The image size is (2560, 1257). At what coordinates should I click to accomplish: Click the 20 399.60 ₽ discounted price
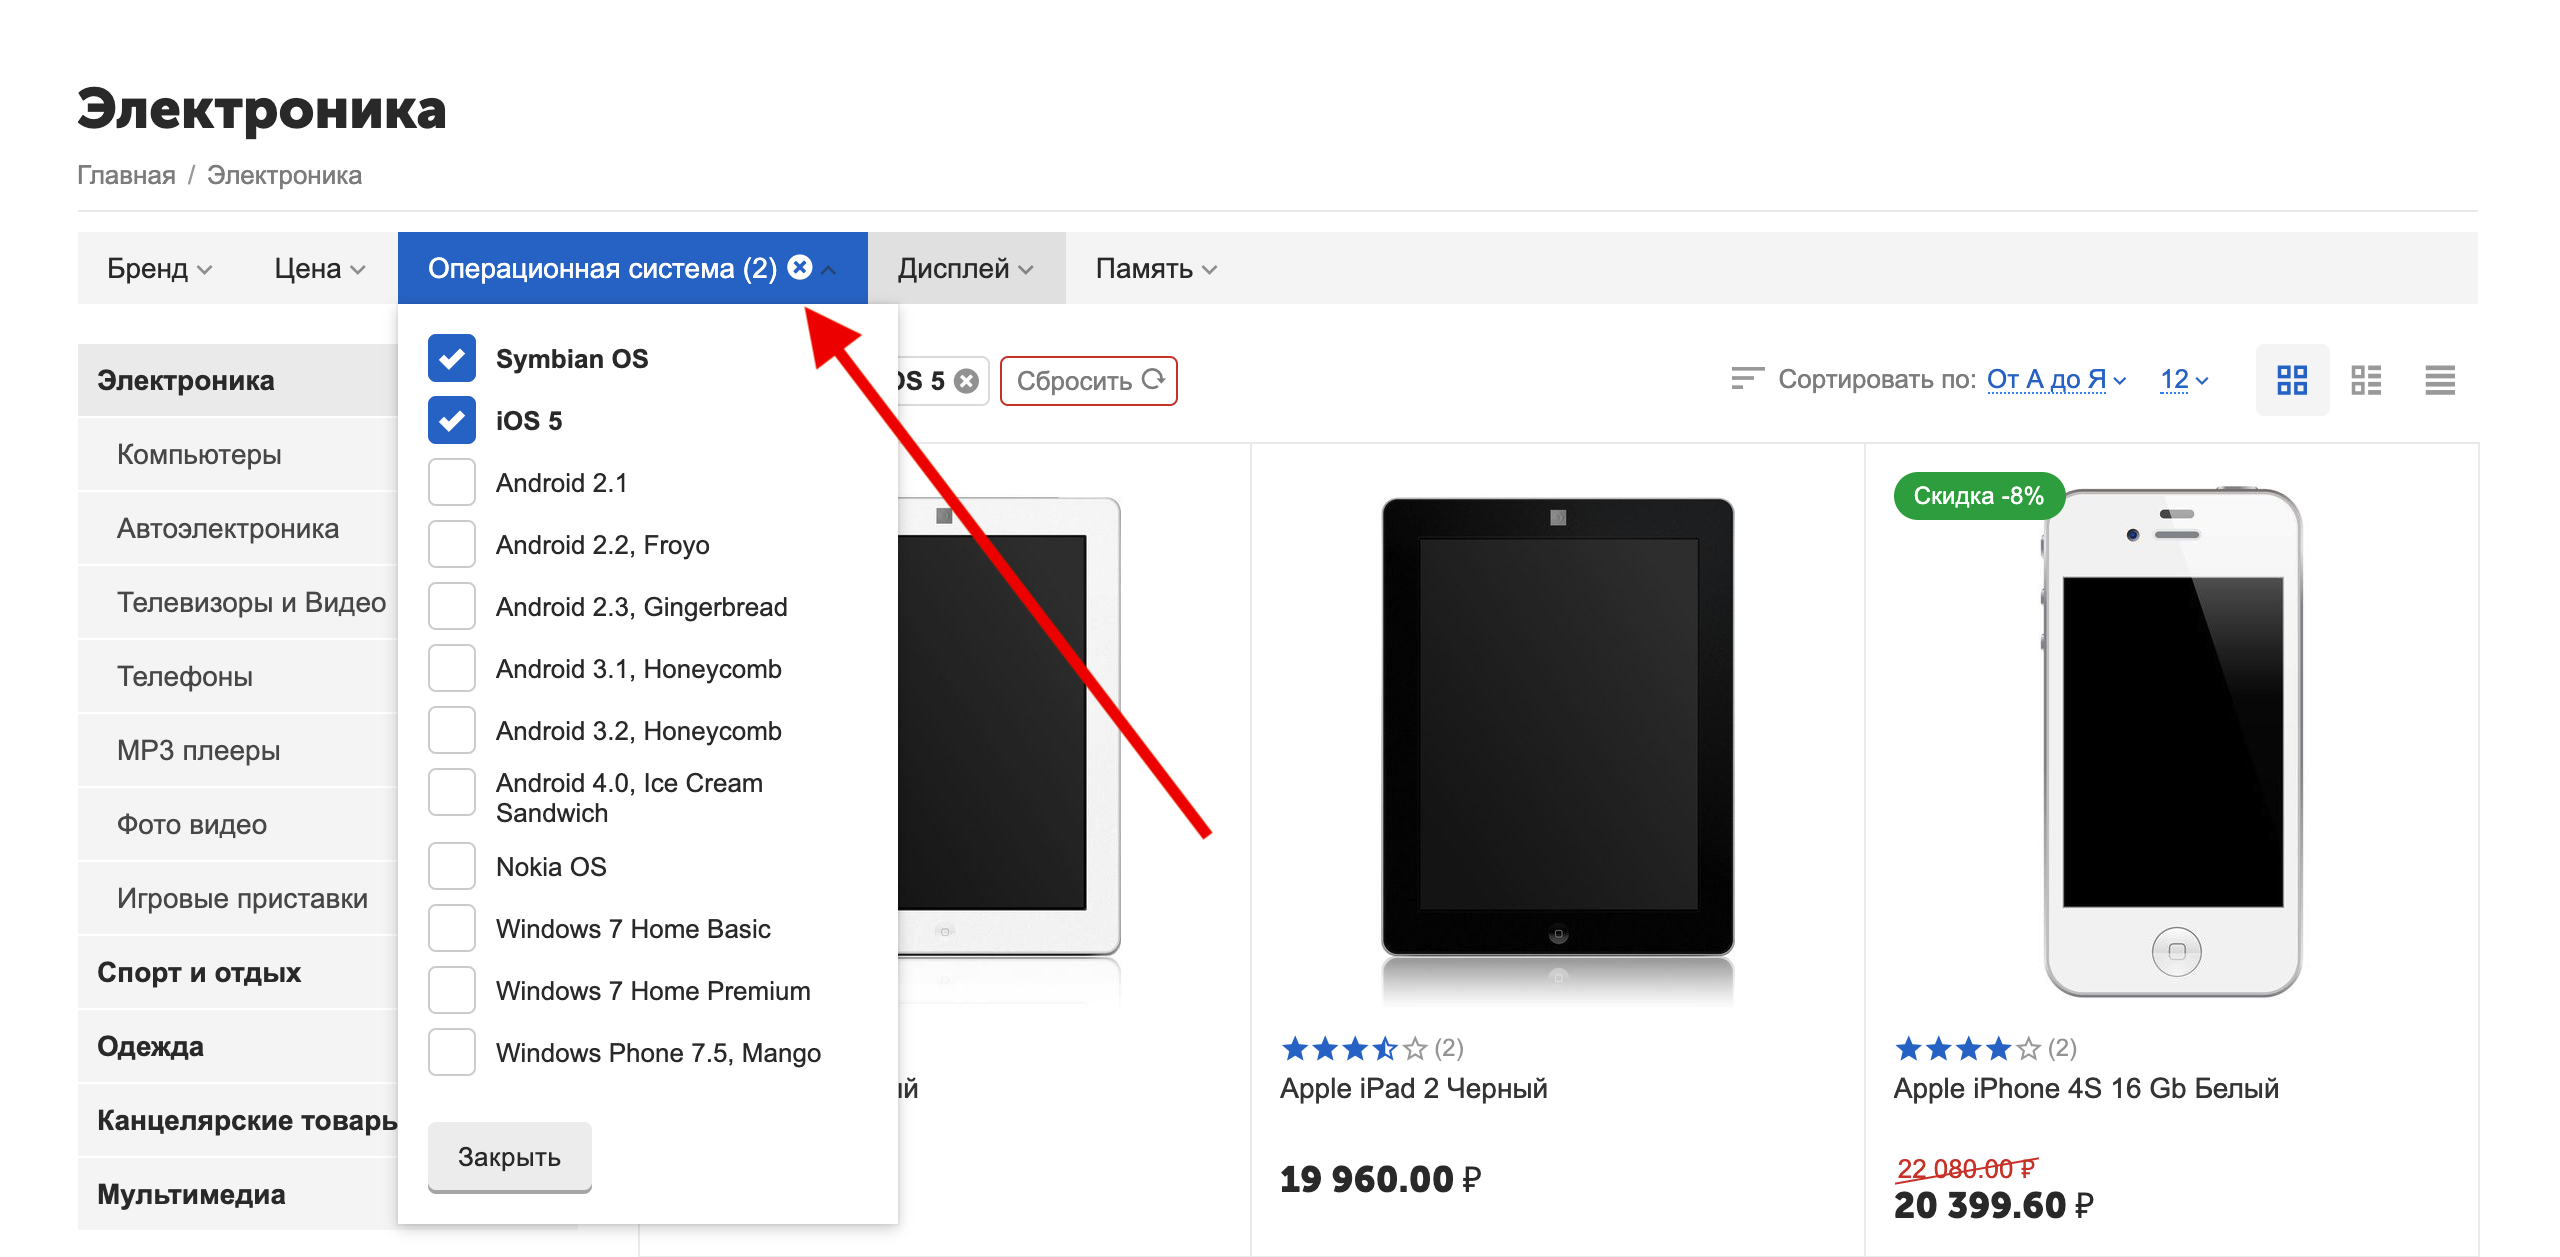(1994, 1205)
